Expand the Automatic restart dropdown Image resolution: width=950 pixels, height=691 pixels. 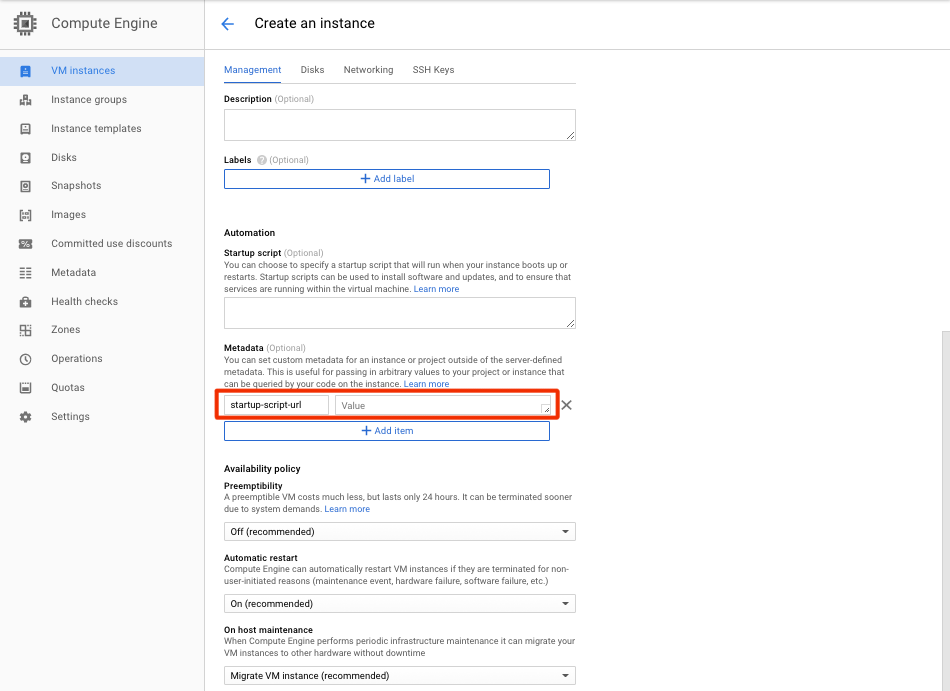point(399,604)
